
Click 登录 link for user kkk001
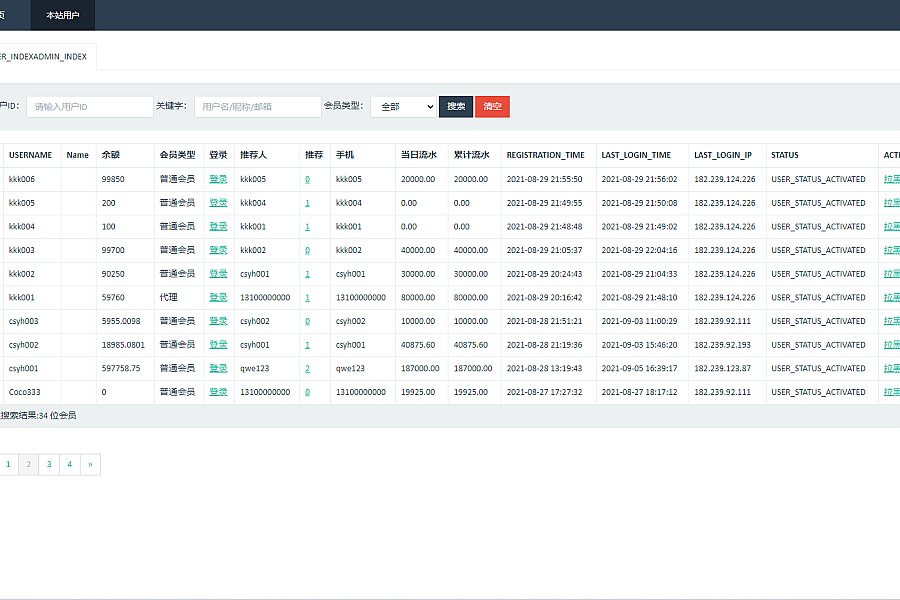pyautogui.click(x=218, y=297)
